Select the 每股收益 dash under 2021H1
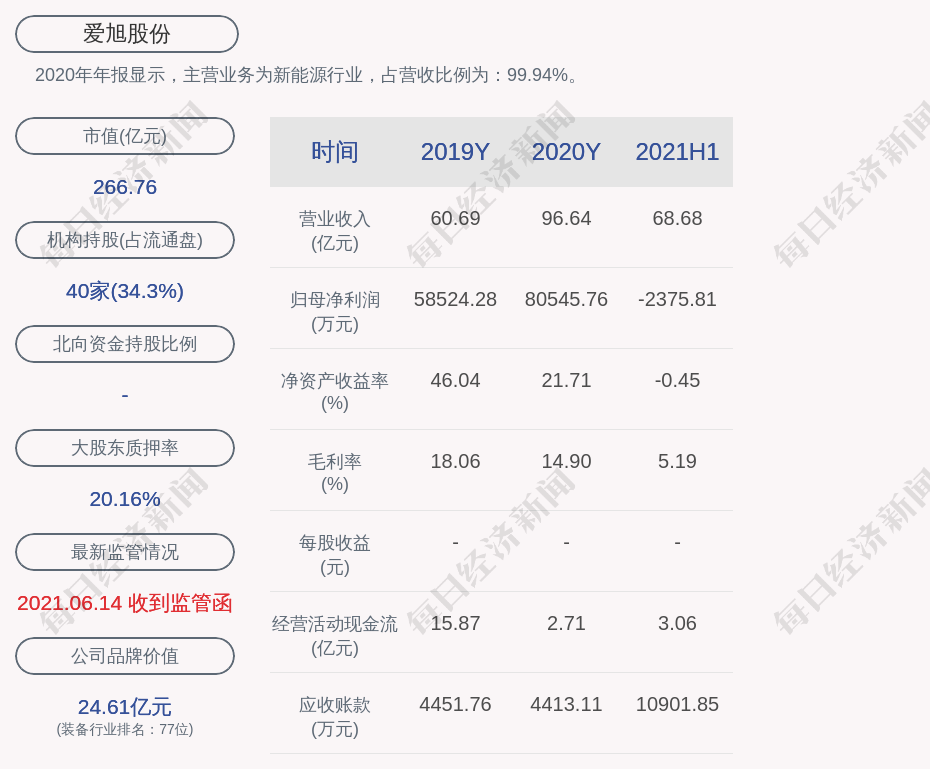This screenshot has height=769, width=930. click(x=677, y=542)
